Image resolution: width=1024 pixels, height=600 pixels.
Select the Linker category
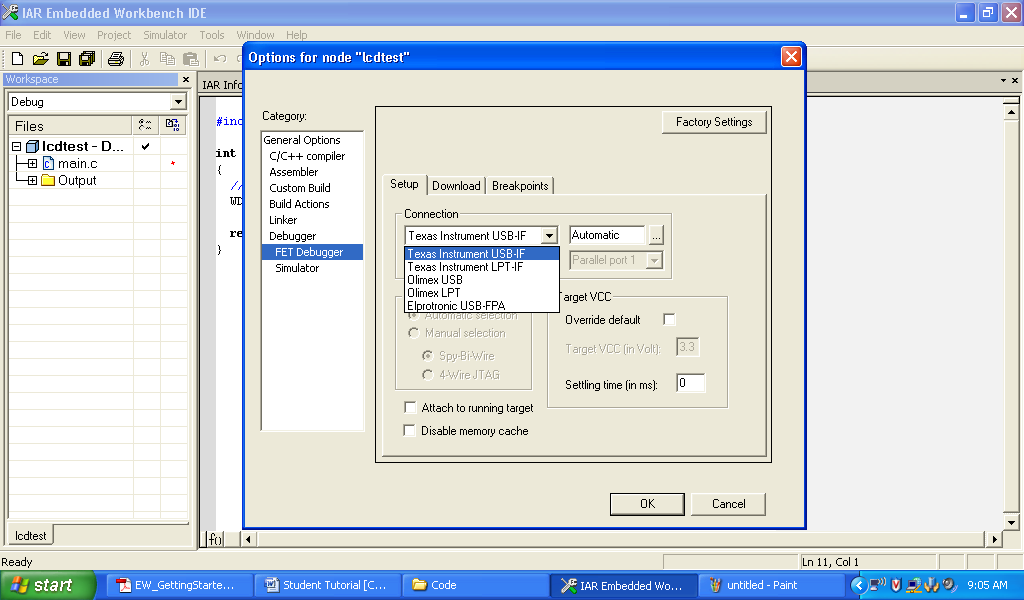pyautogui.click(x=283, y=220)
